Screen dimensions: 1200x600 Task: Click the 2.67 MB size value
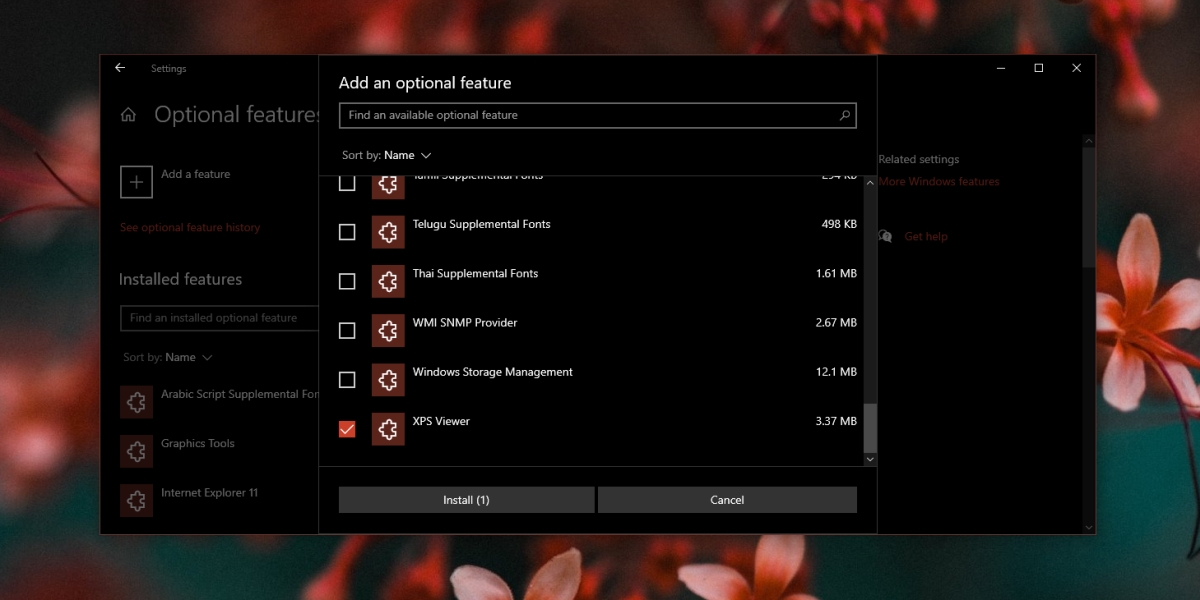pyautogui.click(x=836, y=323)
